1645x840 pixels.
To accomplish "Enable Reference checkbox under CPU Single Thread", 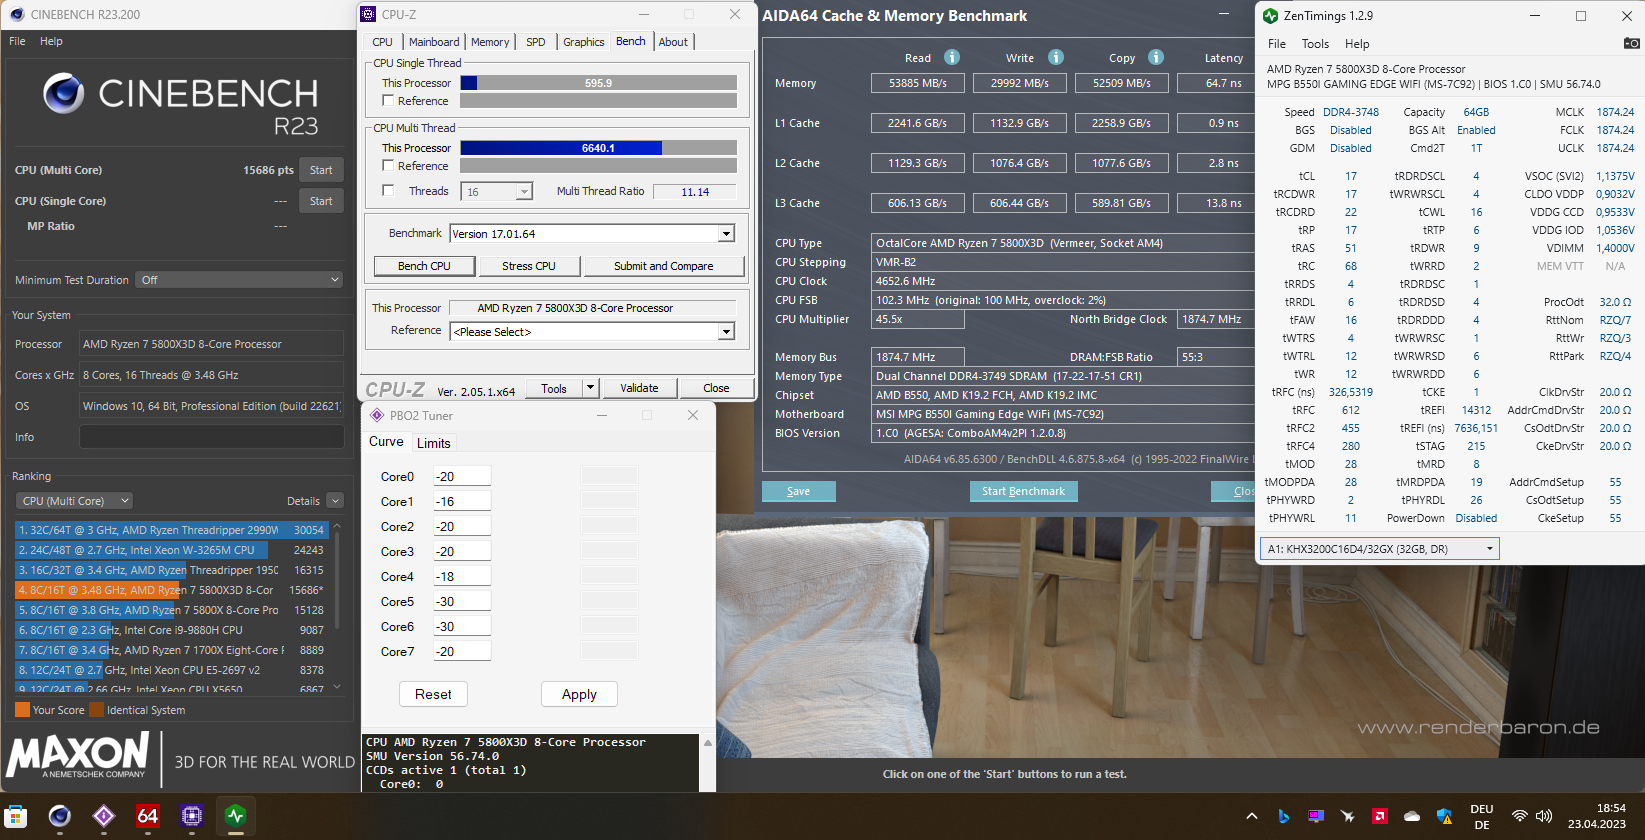I will (x=388, y=101).
